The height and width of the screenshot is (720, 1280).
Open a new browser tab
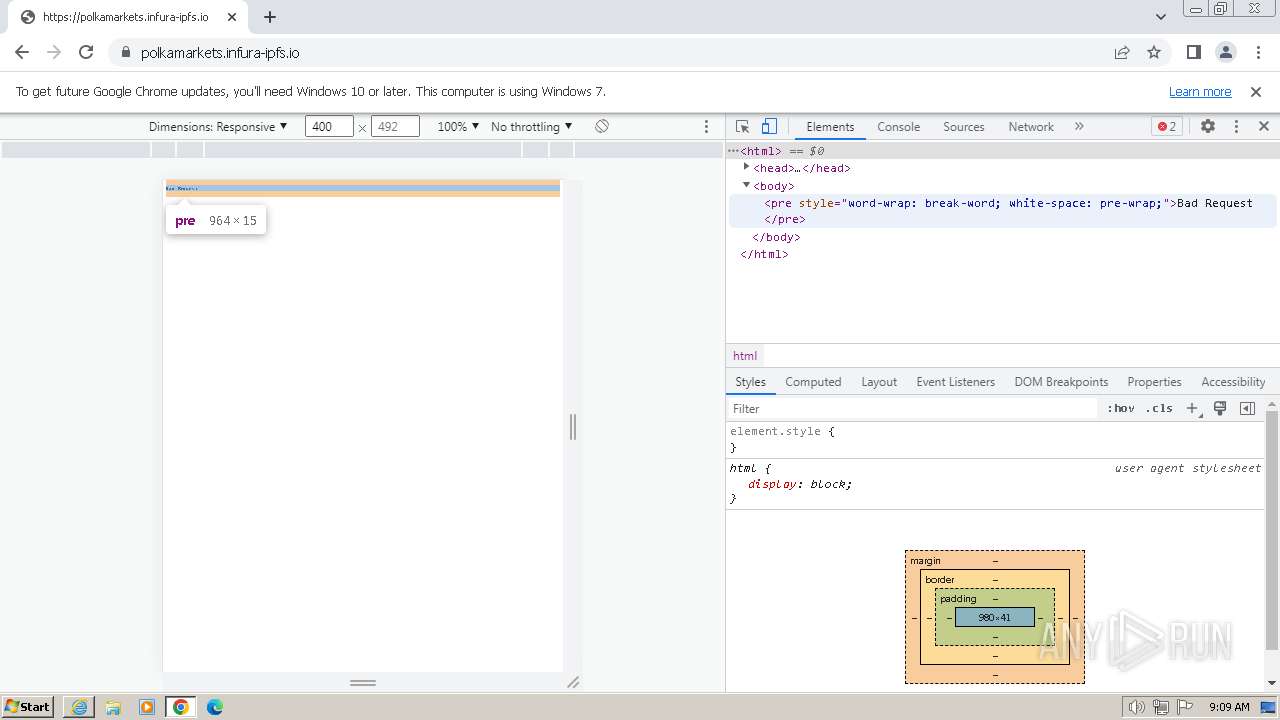tap(270, 17)
